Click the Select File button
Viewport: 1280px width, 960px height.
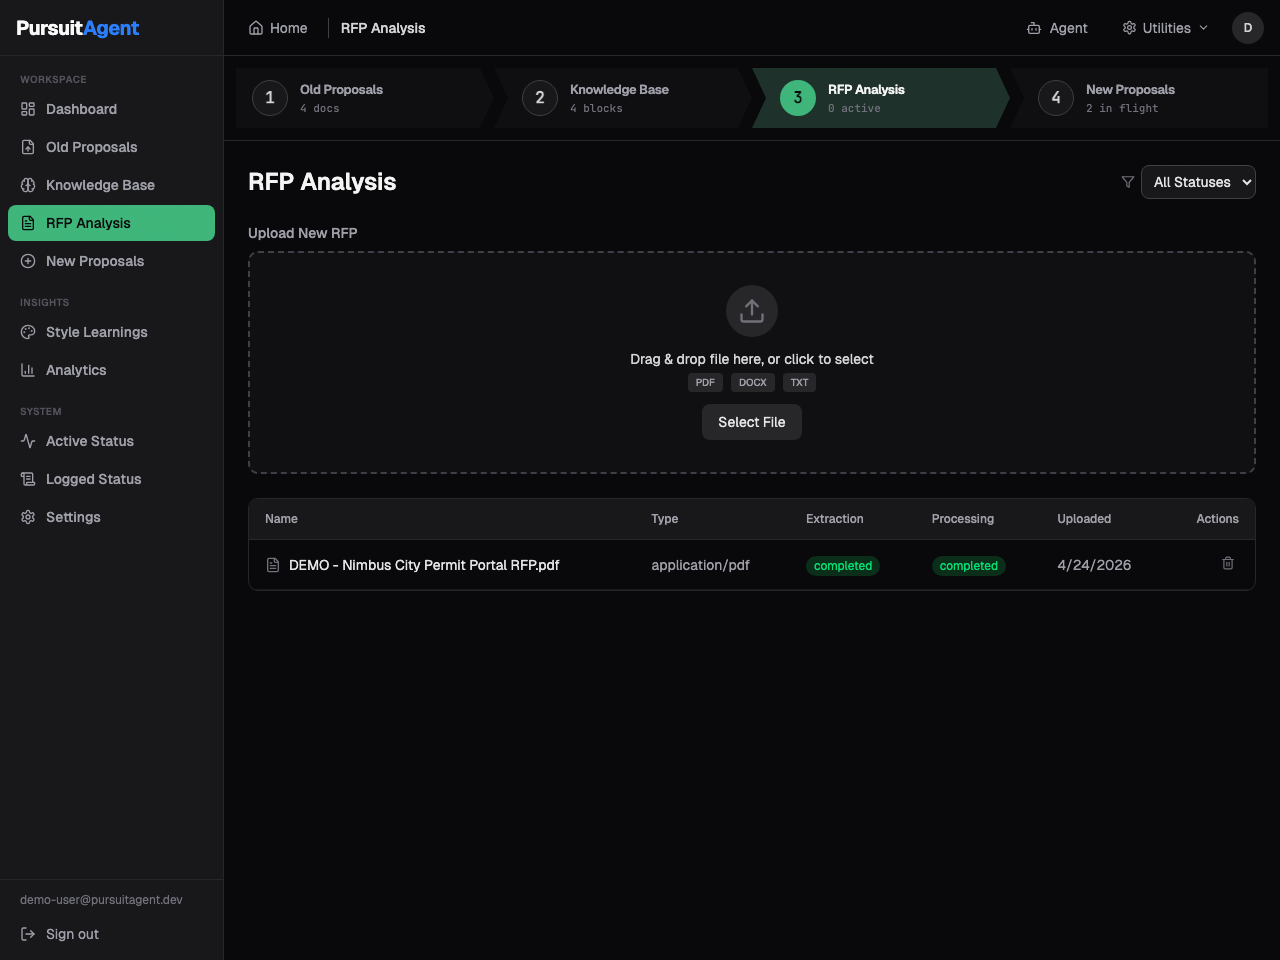(x=752, y=422)
